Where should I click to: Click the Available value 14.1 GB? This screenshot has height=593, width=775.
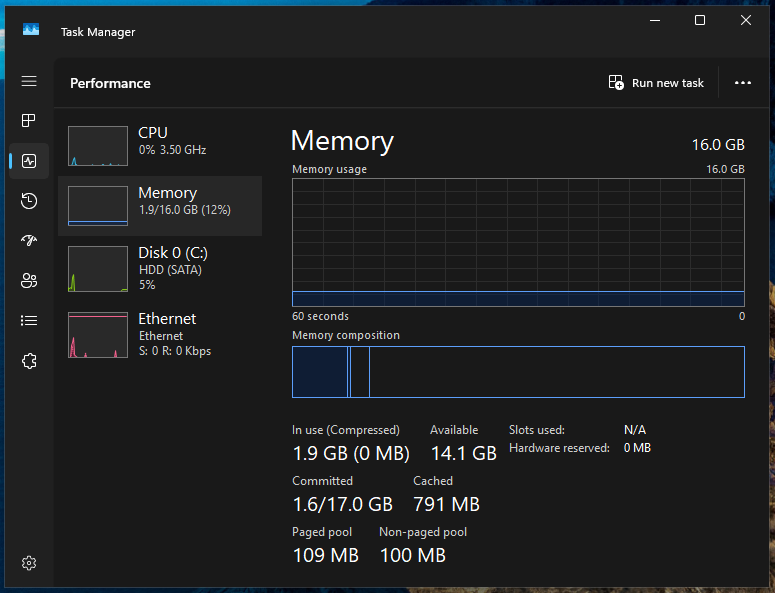(x=464, y=453)
